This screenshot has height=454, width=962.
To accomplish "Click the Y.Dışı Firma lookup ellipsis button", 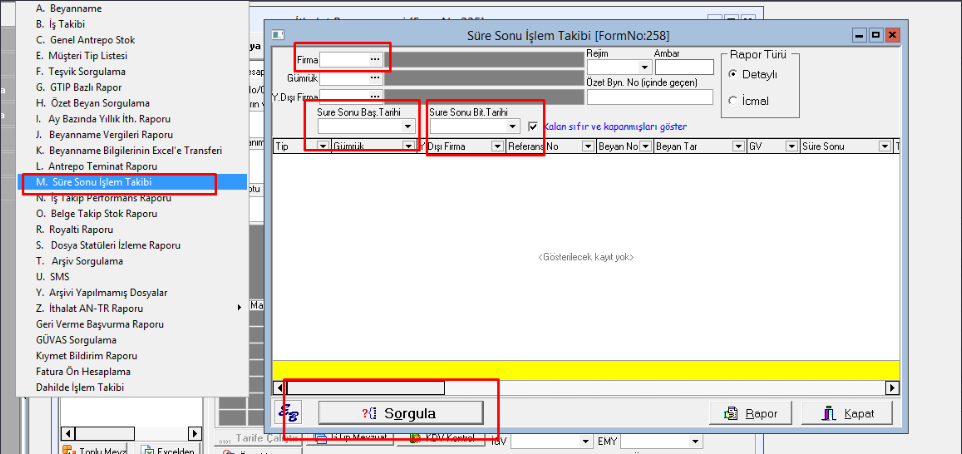I will tap(375, 97).
